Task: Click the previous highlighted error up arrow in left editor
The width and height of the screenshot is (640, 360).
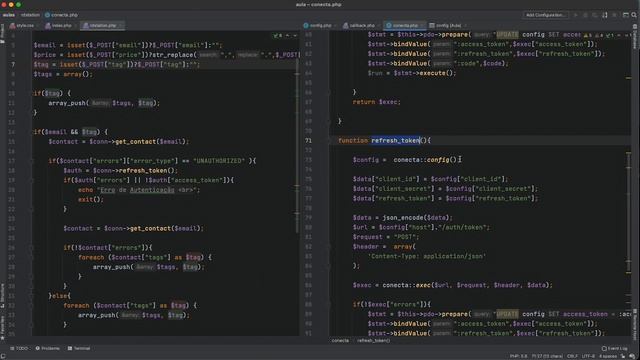Action: (x=287, y=36)
